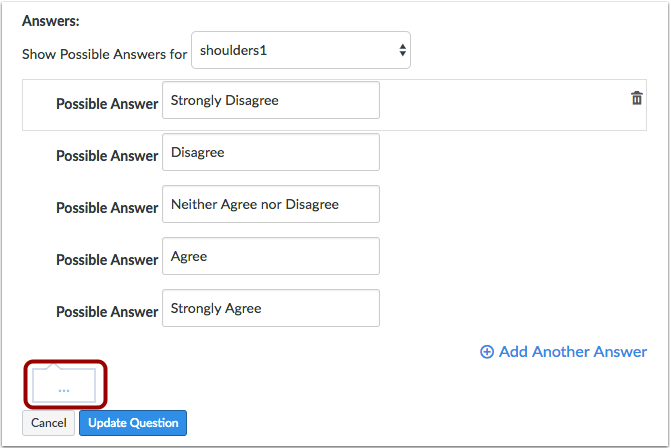
Task: Select the Answers: heading text
Action: (x=51, y=21)
